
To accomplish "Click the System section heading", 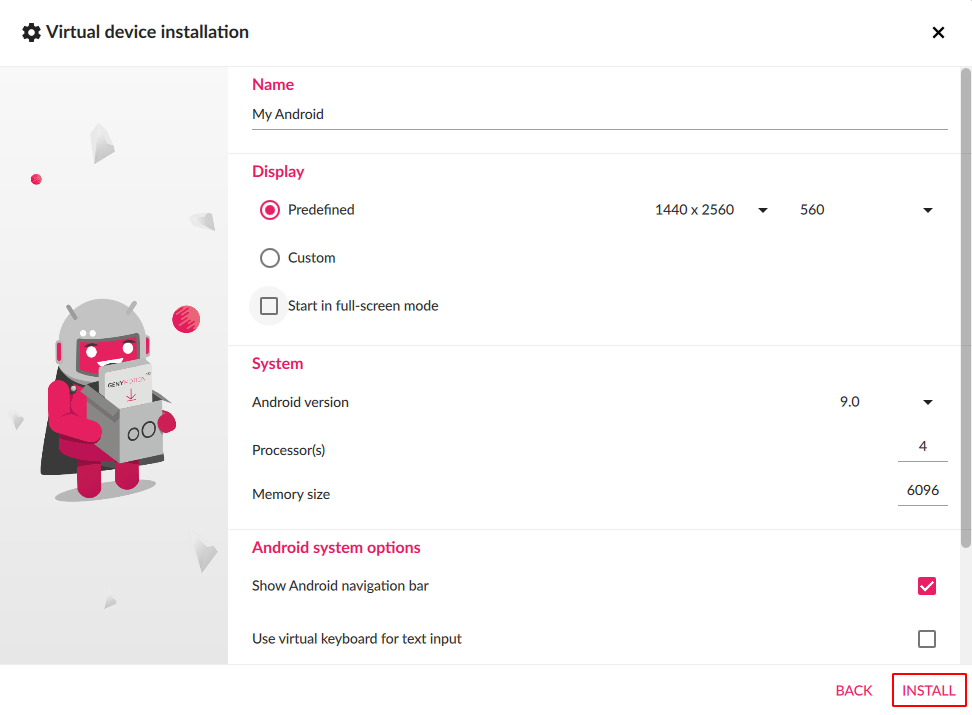I will [x=277, y=364].
